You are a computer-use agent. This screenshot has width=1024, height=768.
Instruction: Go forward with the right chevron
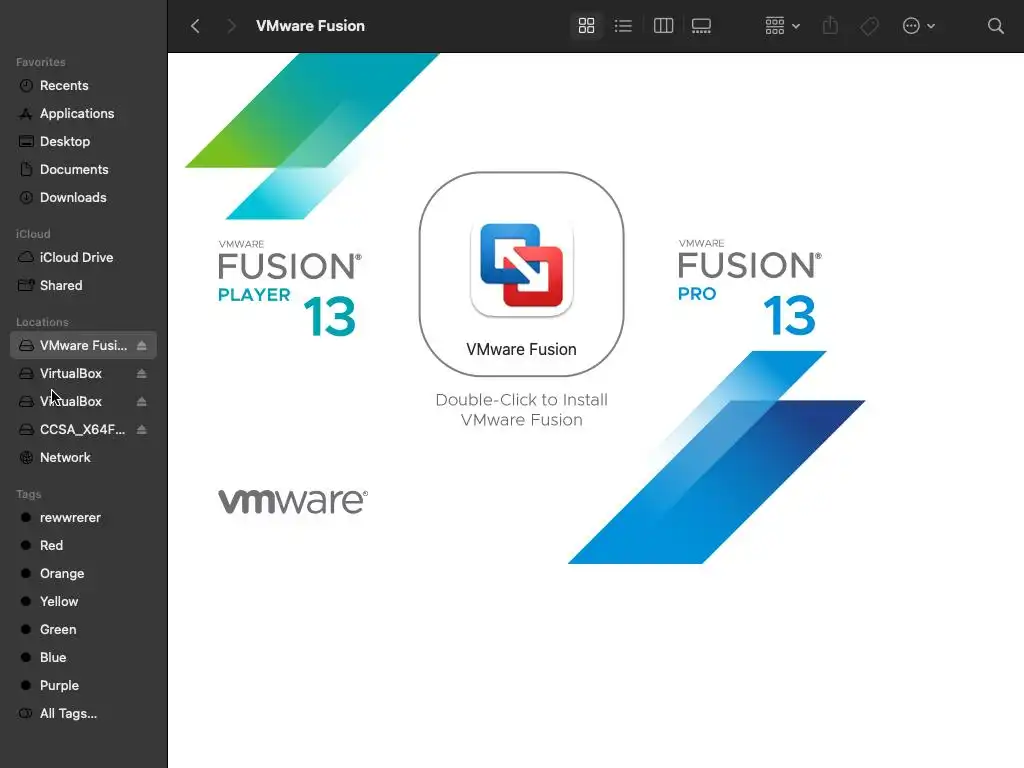(x=231, y=26)
